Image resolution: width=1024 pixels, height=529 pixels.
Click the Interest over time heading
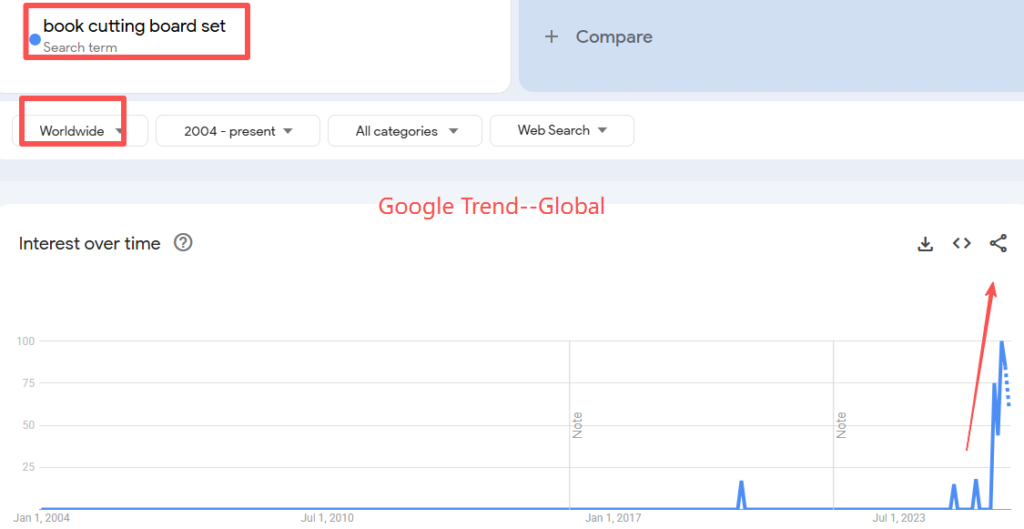point(89,244)
